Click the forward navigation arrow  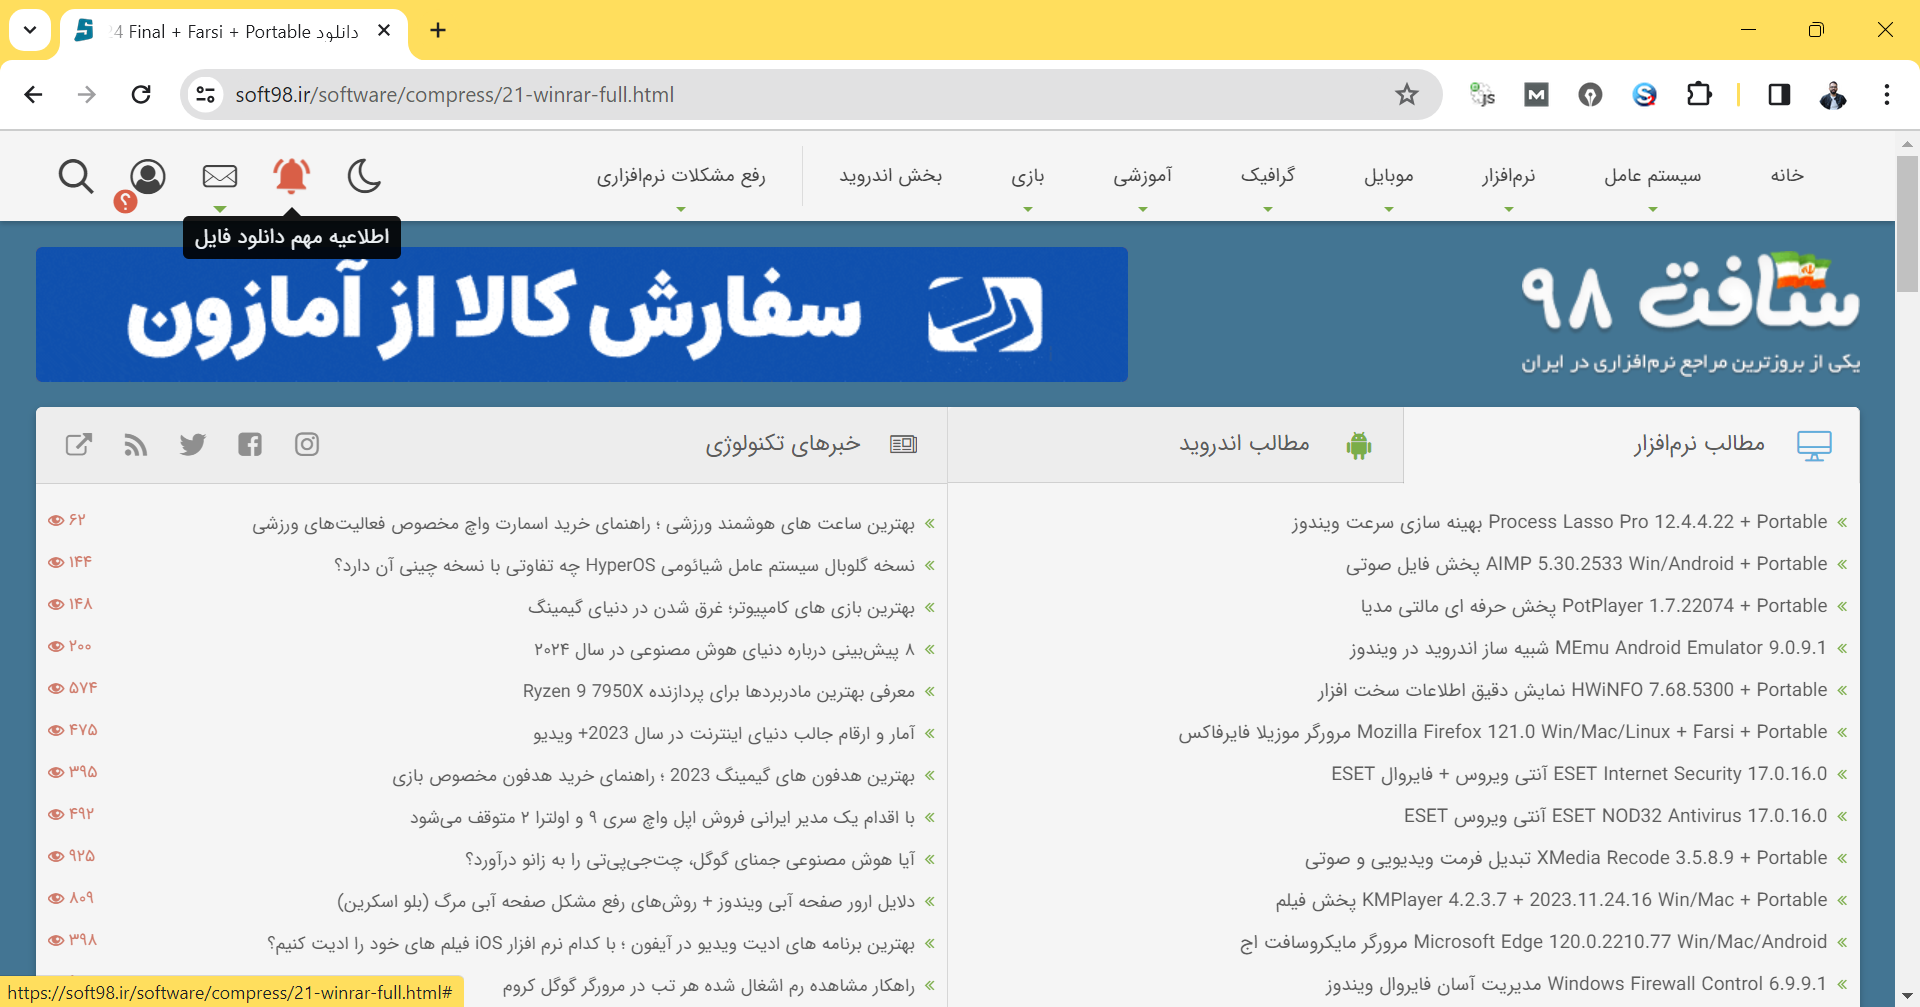pos(87,95)
